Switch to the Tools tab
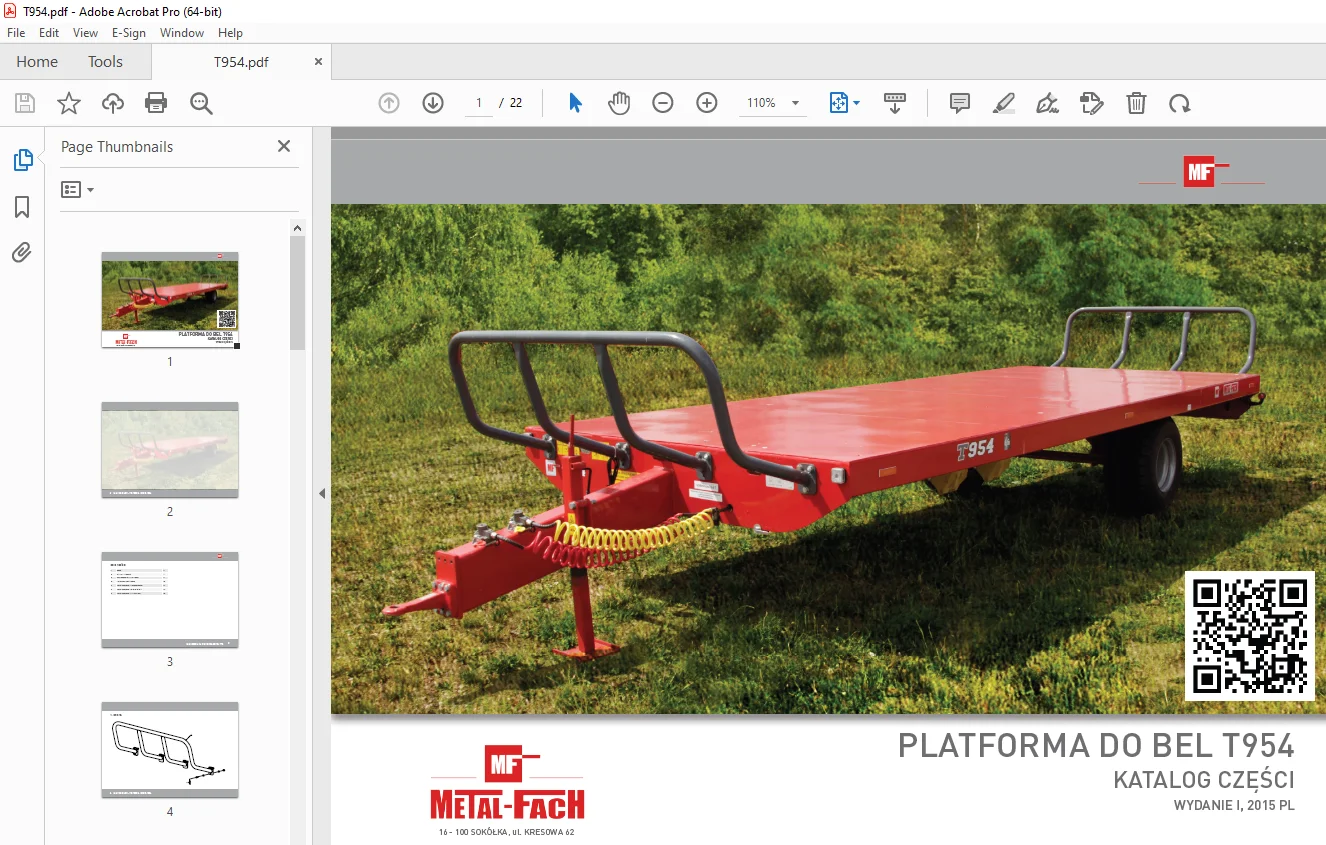Image resolution: width=1326 pixels, height=845 pixels. [x=105, y=62]
